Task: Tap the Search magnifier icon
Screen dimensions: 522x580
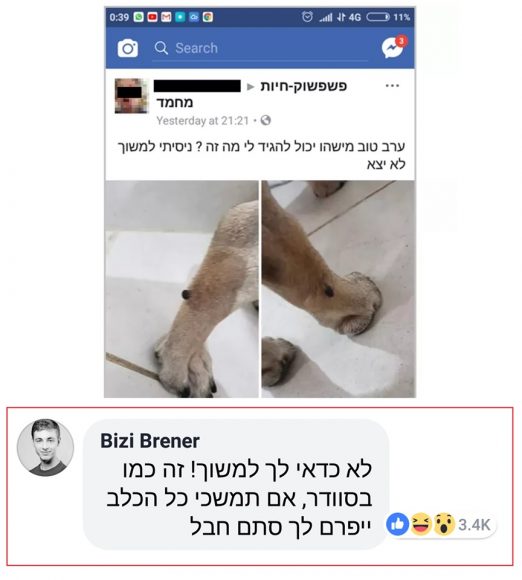Action: pyautogui.click(x=161, y=48)
